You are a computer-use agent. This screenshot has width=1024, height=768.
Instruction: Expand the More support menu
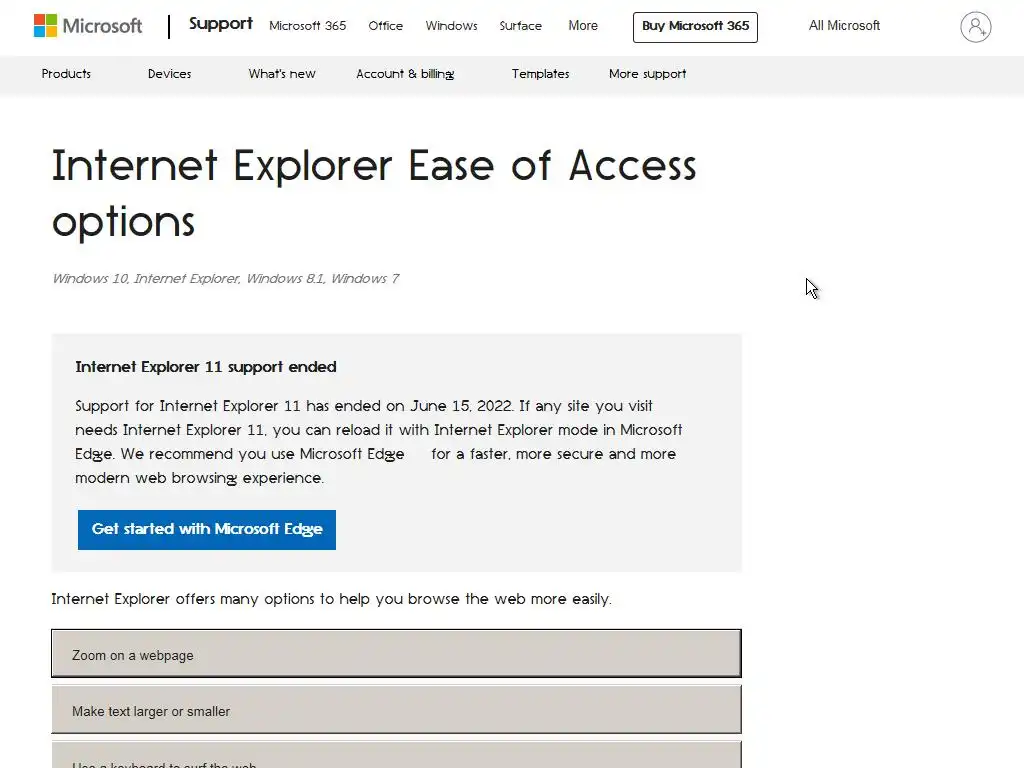coord(647,74)
